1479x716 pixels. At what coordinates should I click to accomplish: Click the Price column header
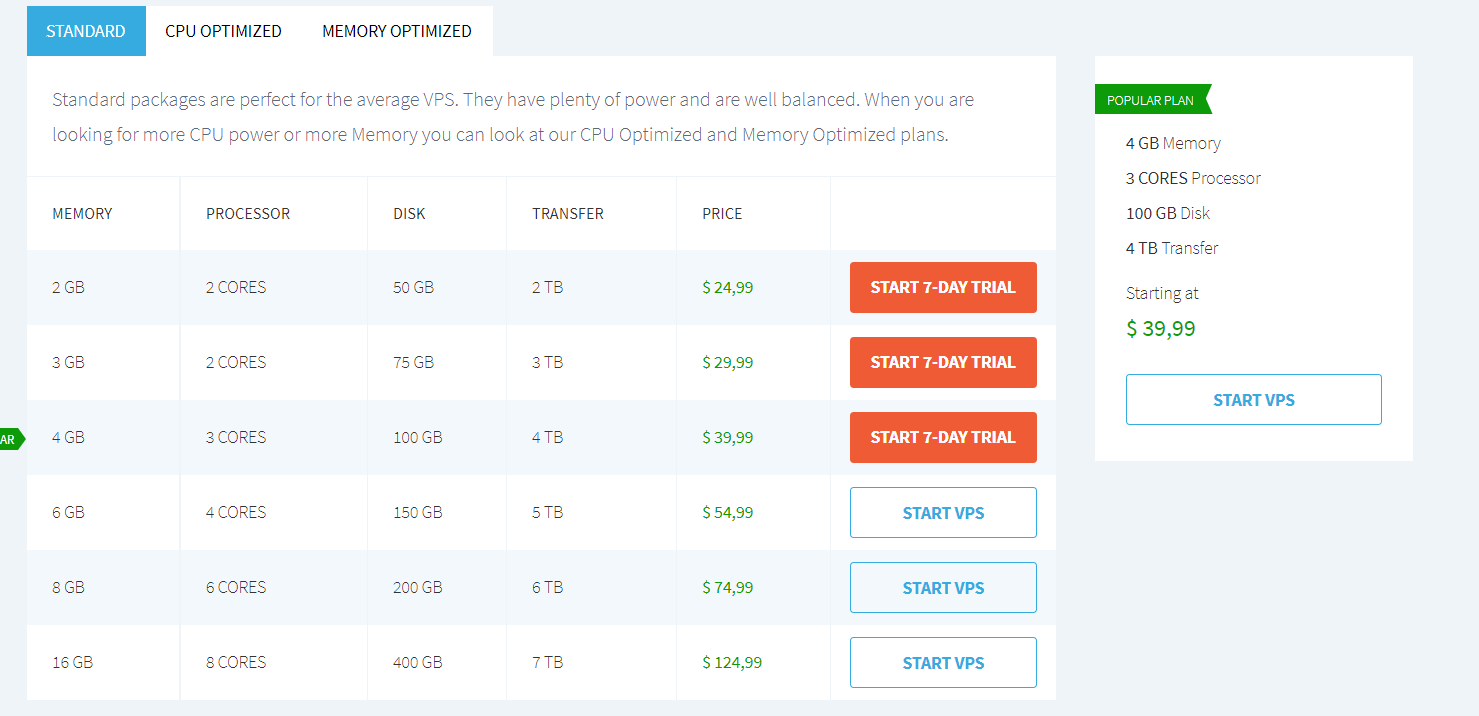click(x=722, y=214)
